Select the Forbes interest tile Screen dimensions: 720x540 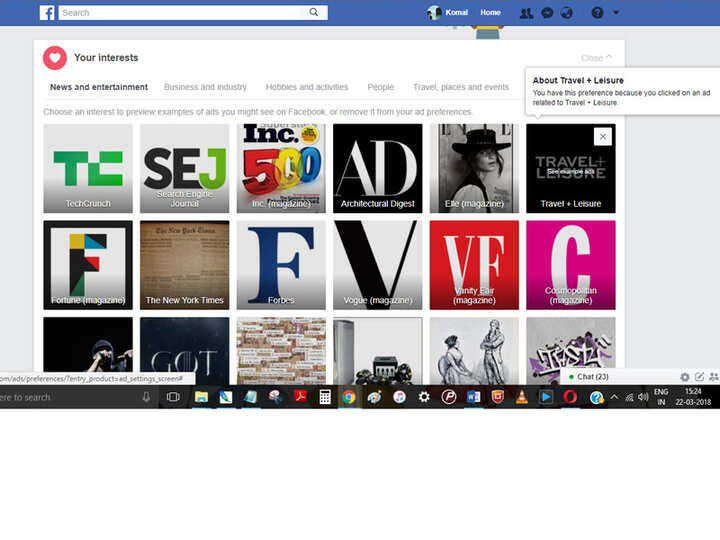pyautogui.click(x=281, y=265)
